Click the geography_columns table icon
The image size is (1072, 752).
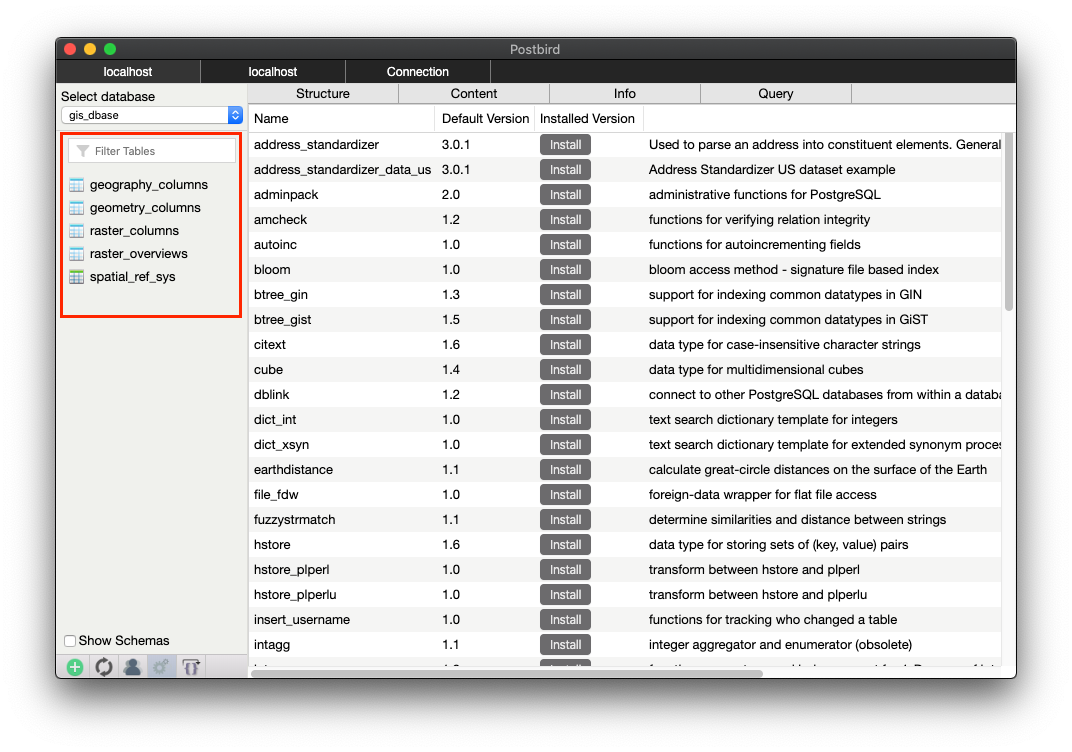(x=77, y=185)
